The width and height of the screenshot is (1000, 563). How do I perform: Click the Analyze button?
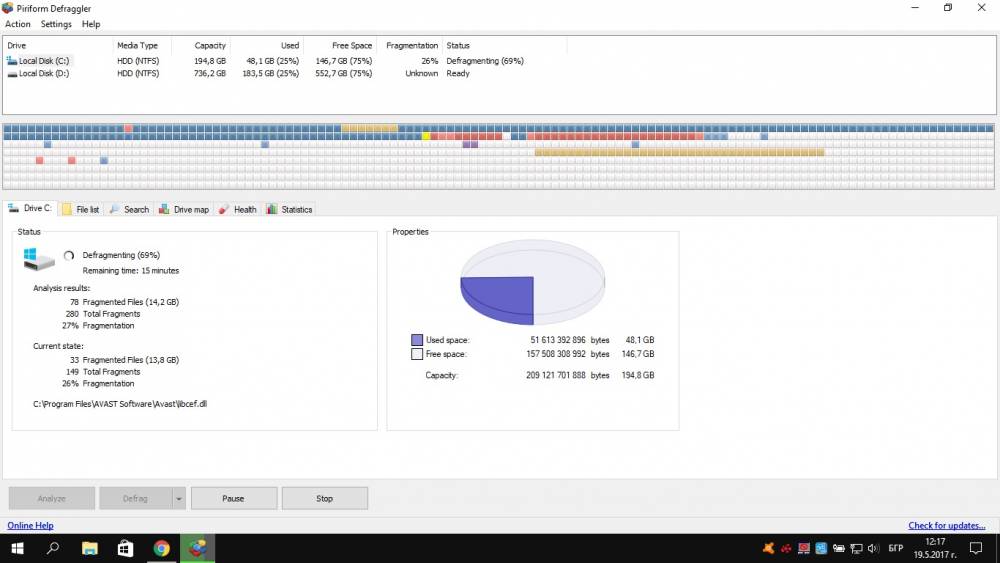(x=52, y=499)
